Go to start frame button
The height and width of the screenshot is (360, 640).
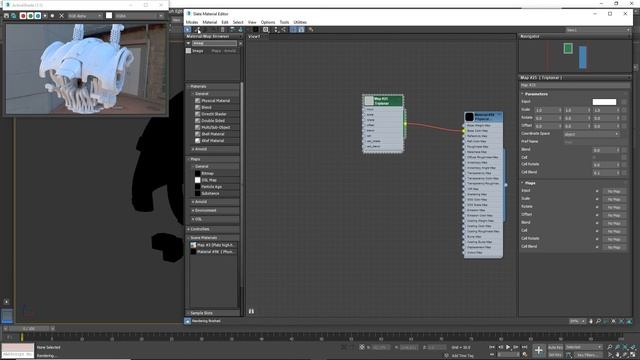[x=492, y=347]
